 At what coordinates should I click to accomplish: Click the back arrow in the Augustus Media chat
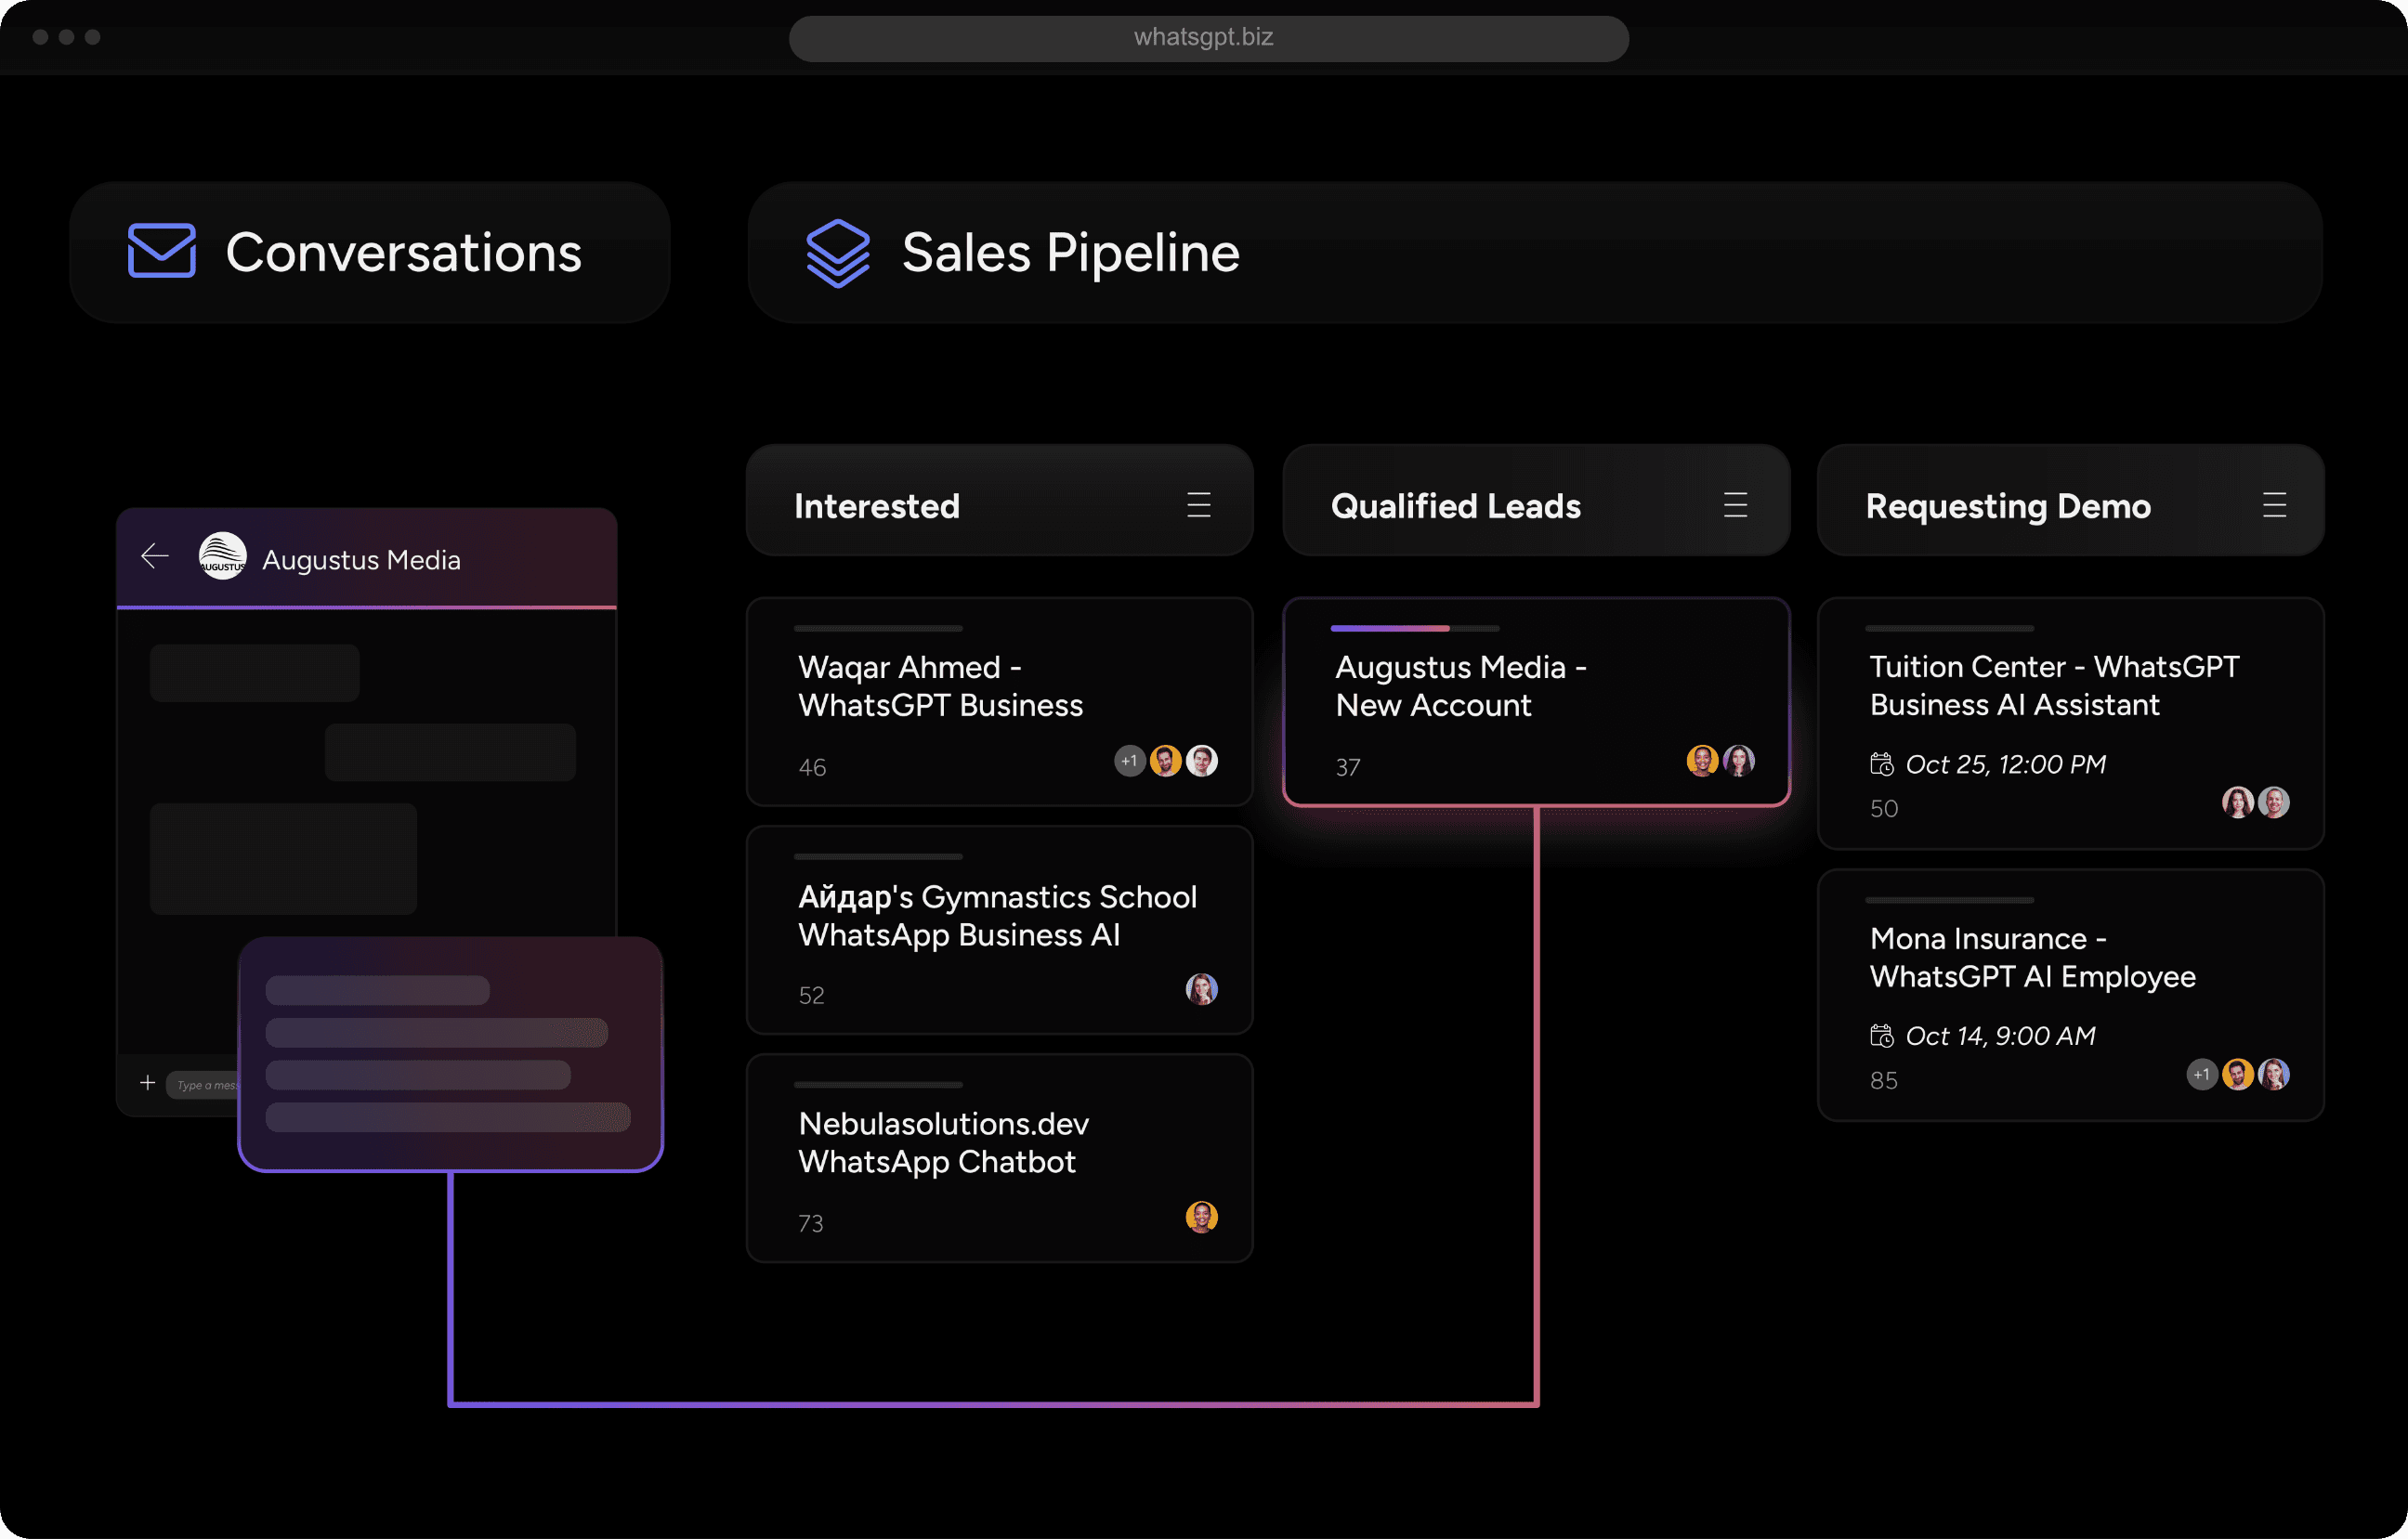155,556
